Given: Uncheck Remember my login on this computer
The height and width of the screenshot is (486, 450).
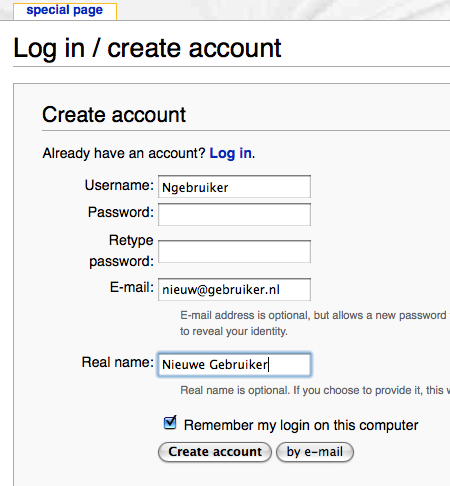Looking at the screenshot, I should click(170, 423).
